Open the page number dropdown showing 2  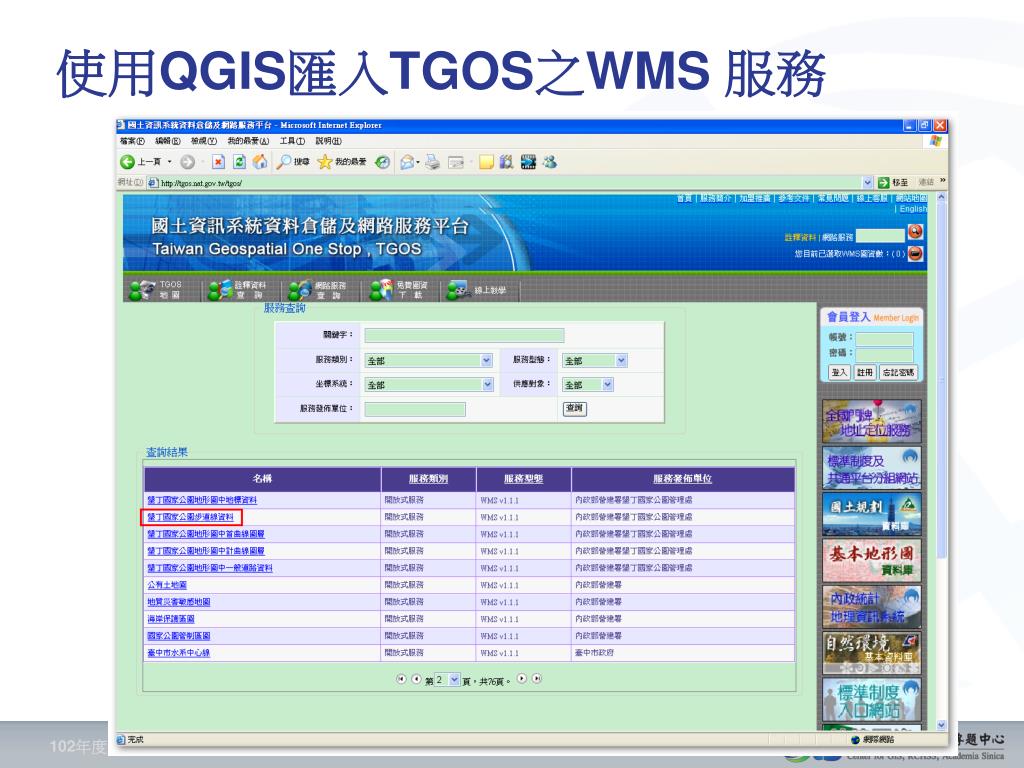447,680
